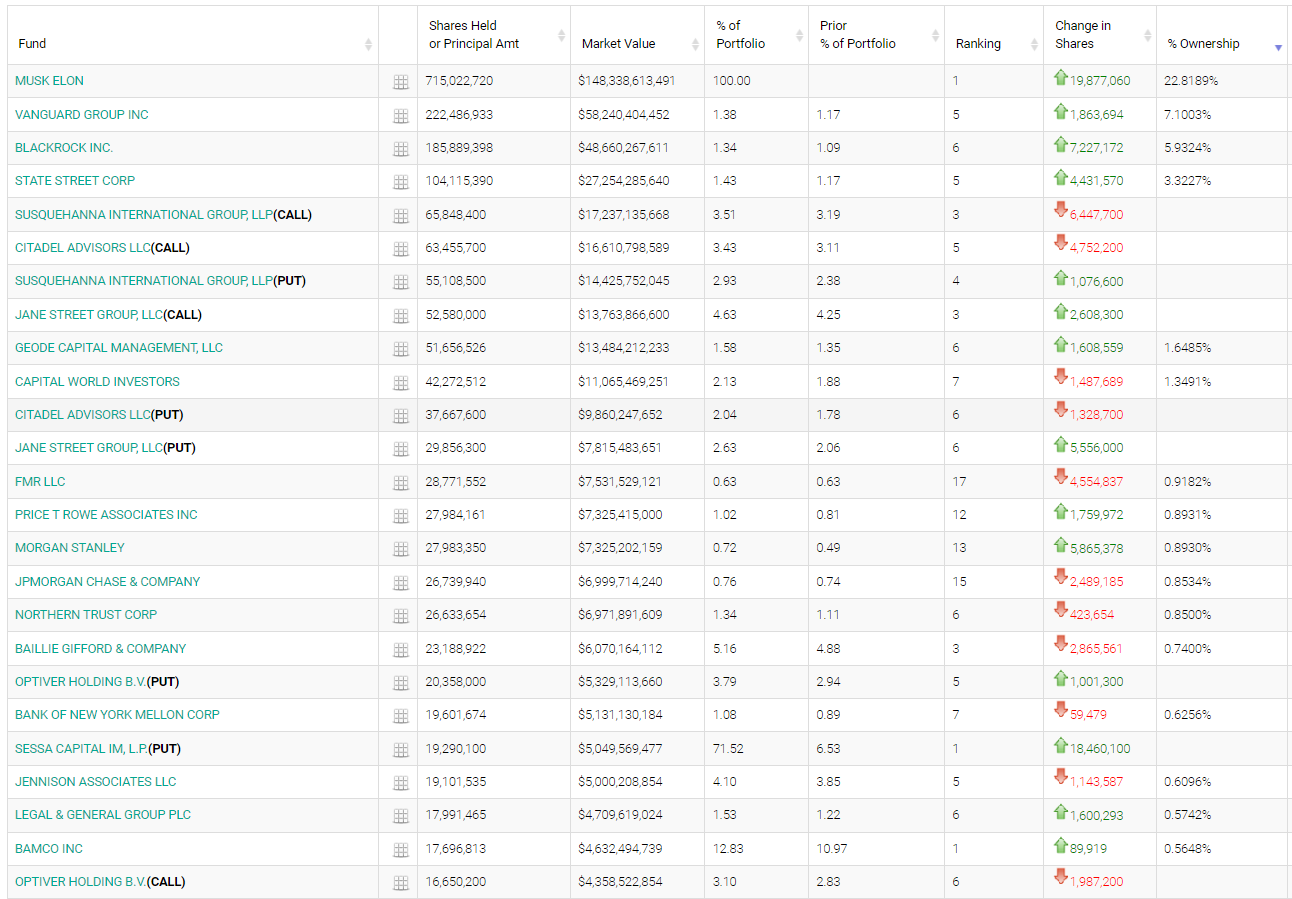Follow the STATE STREET CORP link

coord(75,181)
